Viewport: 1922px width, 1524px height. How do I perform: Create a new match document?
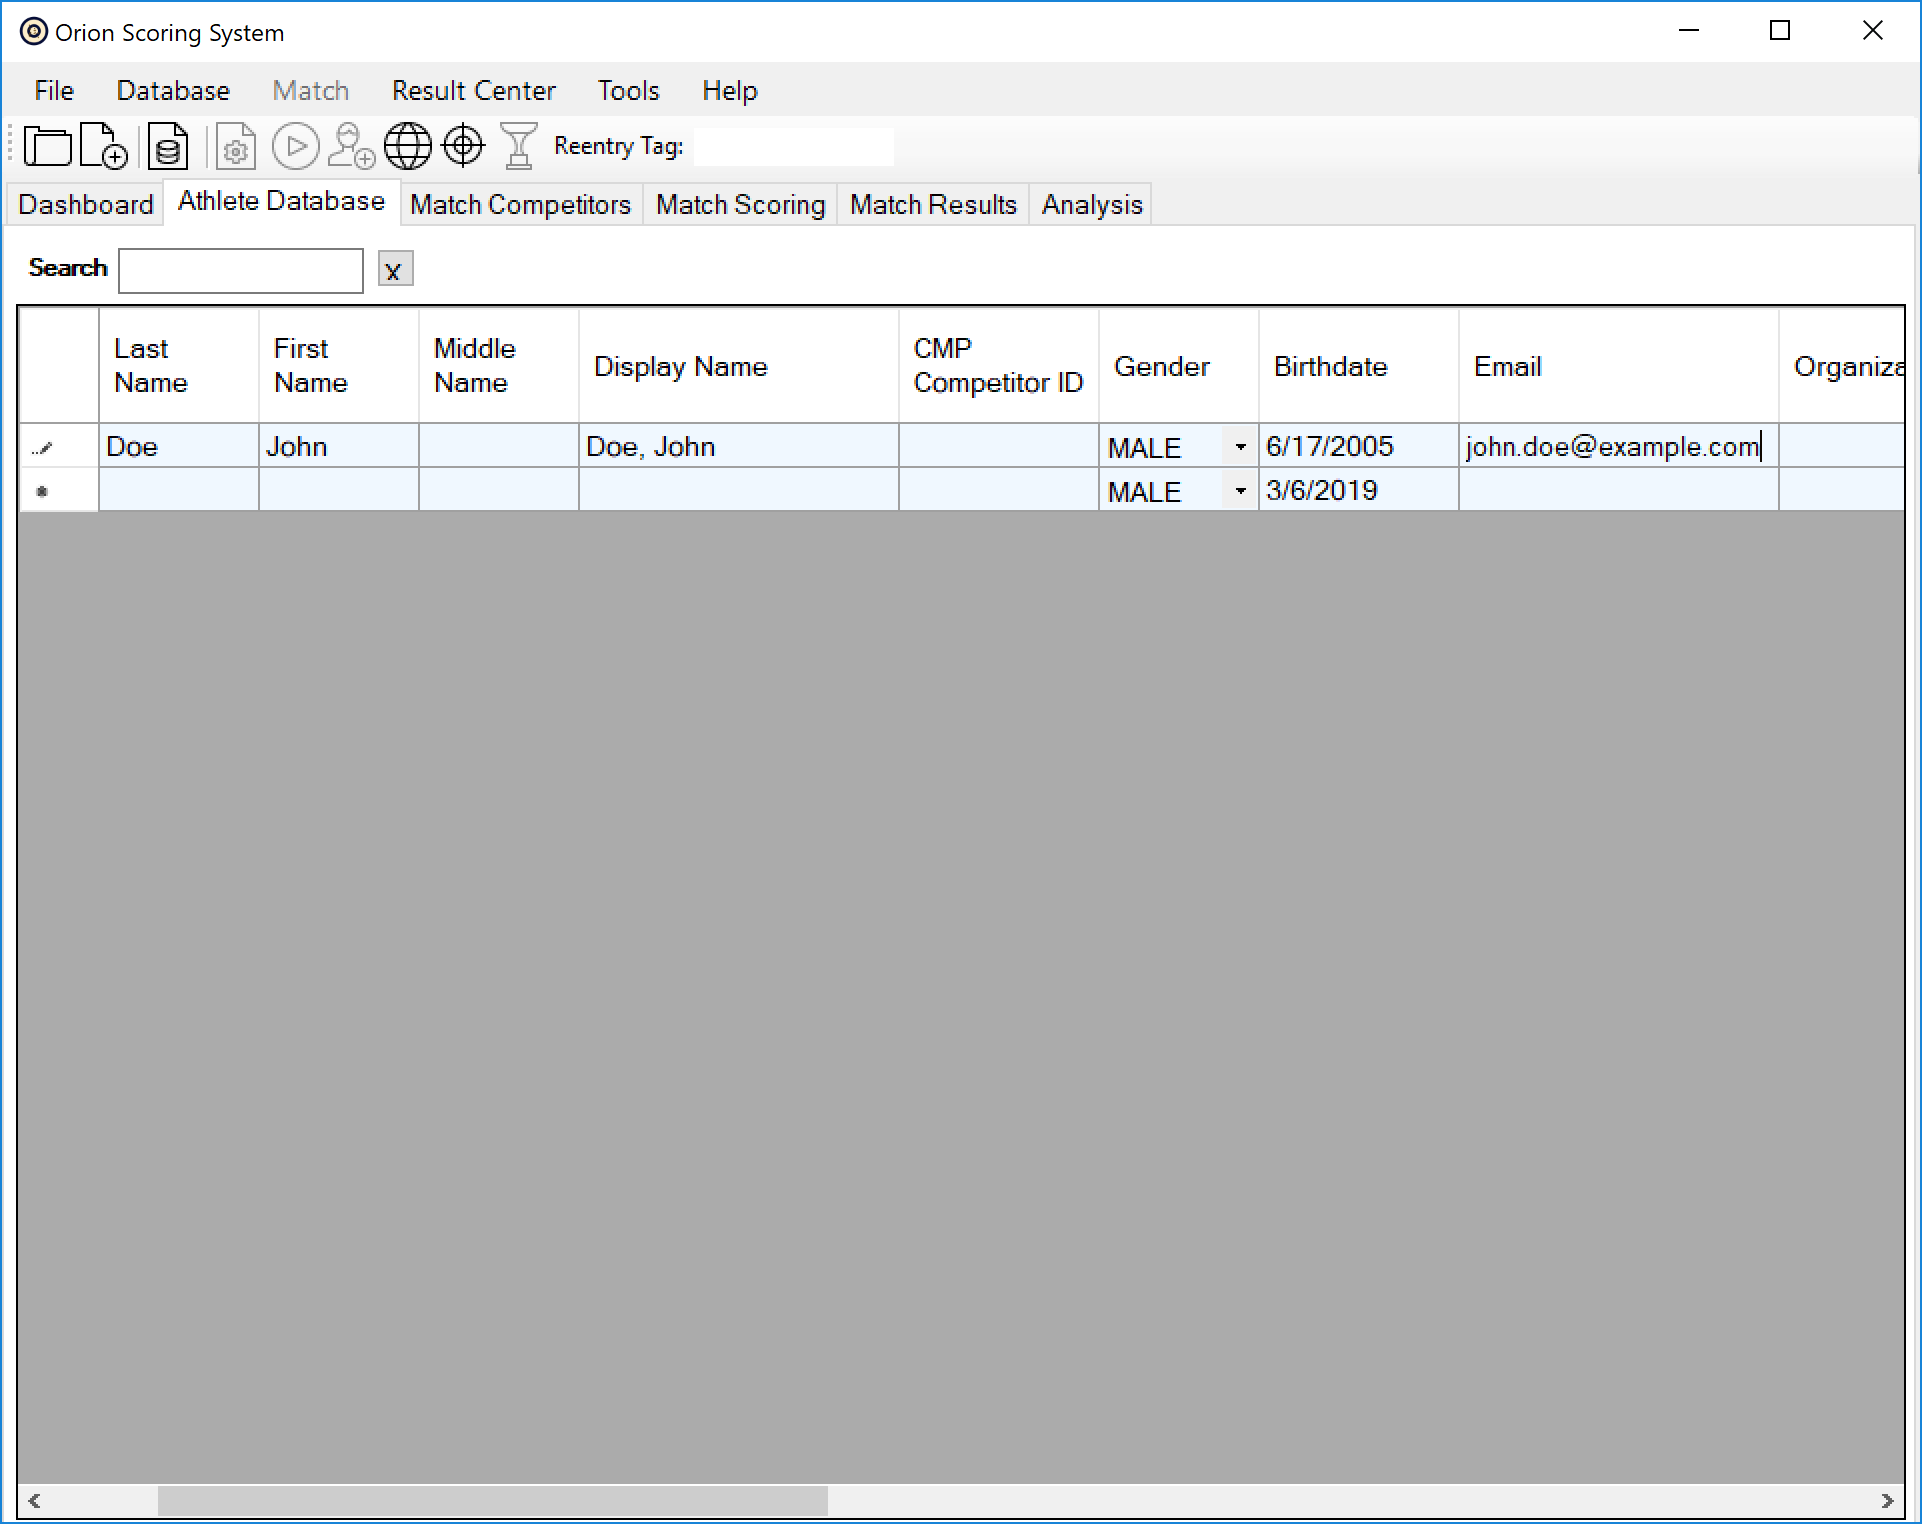(x=103, y=146)
